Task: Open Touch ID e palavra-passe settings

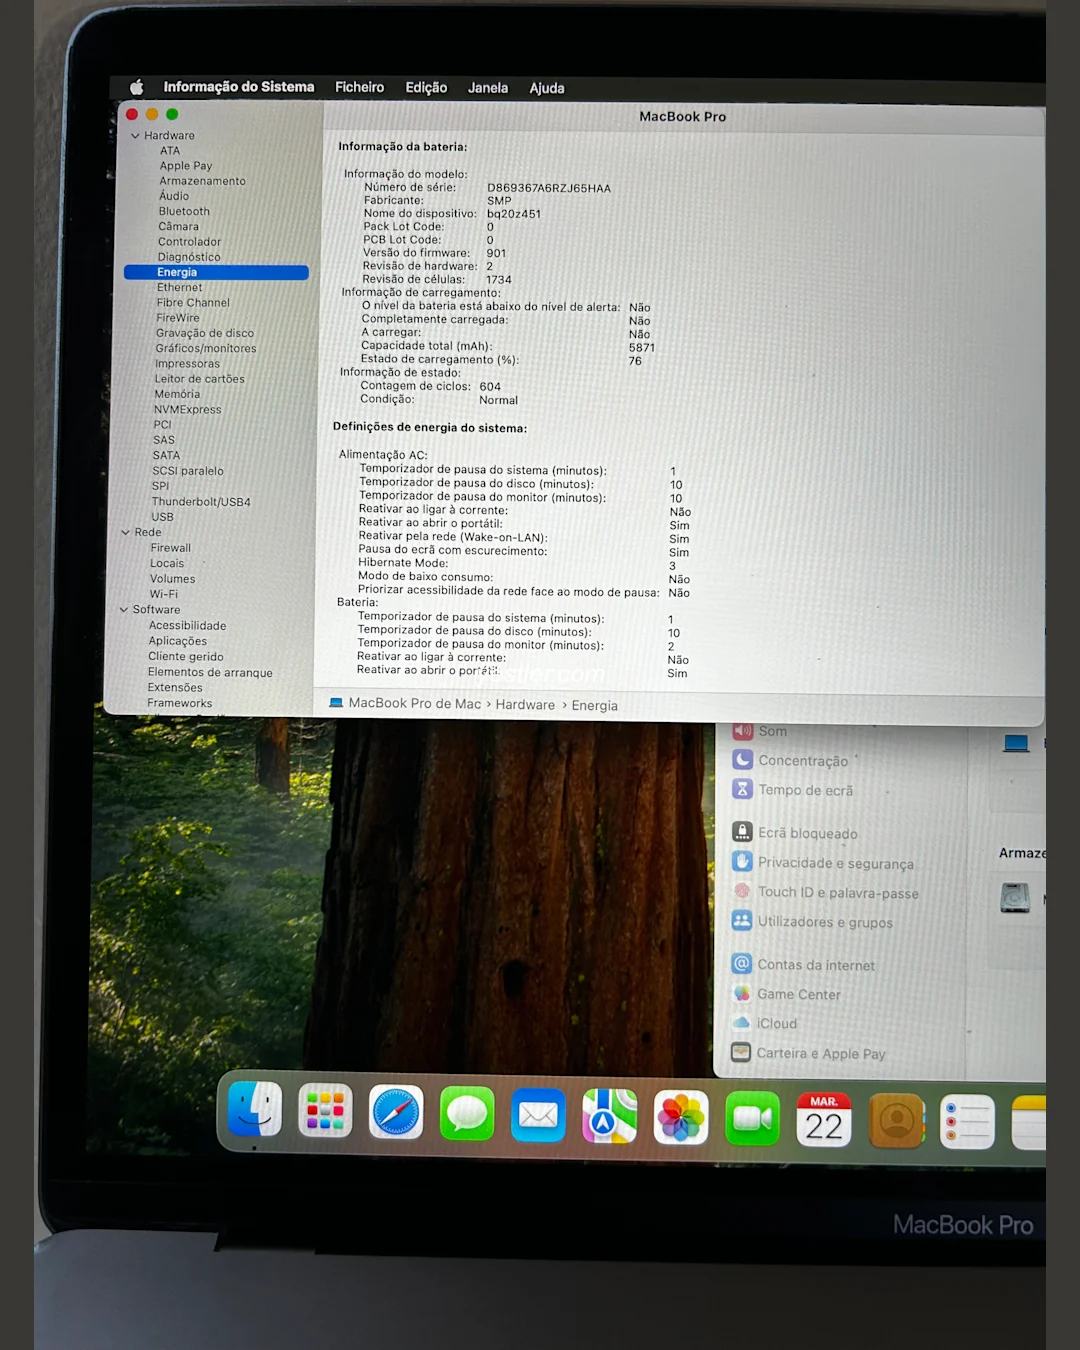Action: pyautogui.click(x=838, y=892)
